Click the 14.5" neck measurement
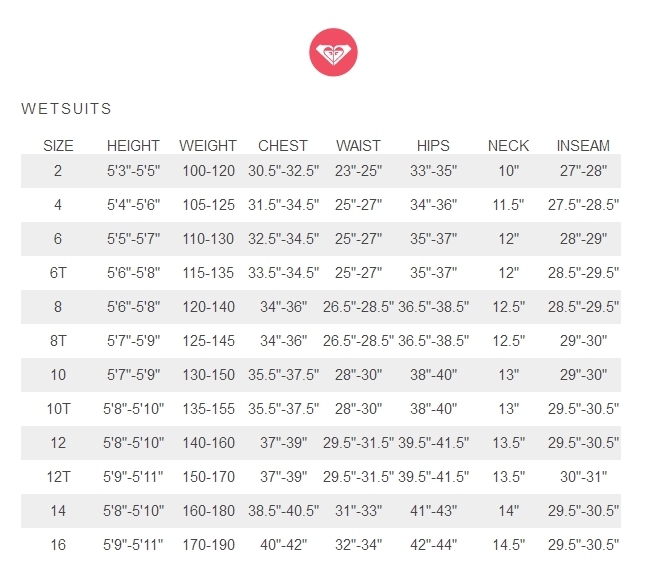 [x=509, y=545]
